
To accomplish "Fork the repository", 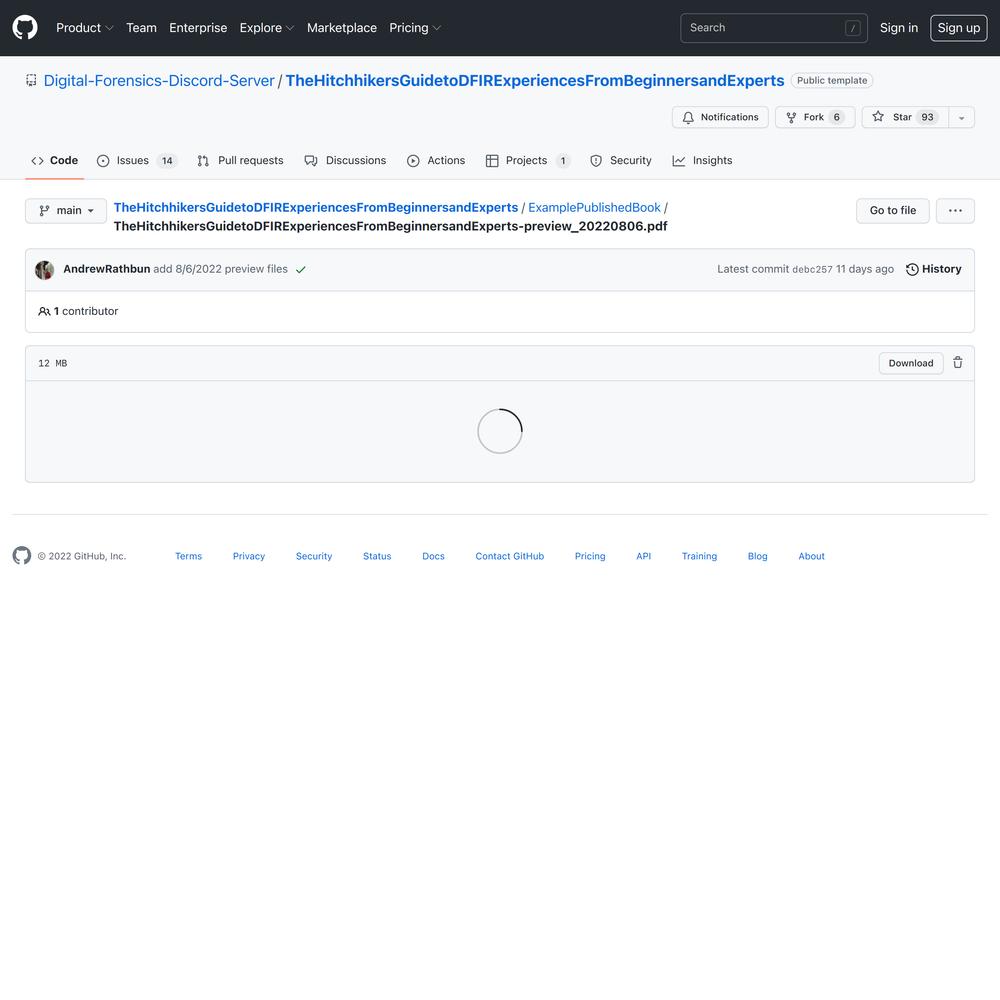I will tap(815, 117).
